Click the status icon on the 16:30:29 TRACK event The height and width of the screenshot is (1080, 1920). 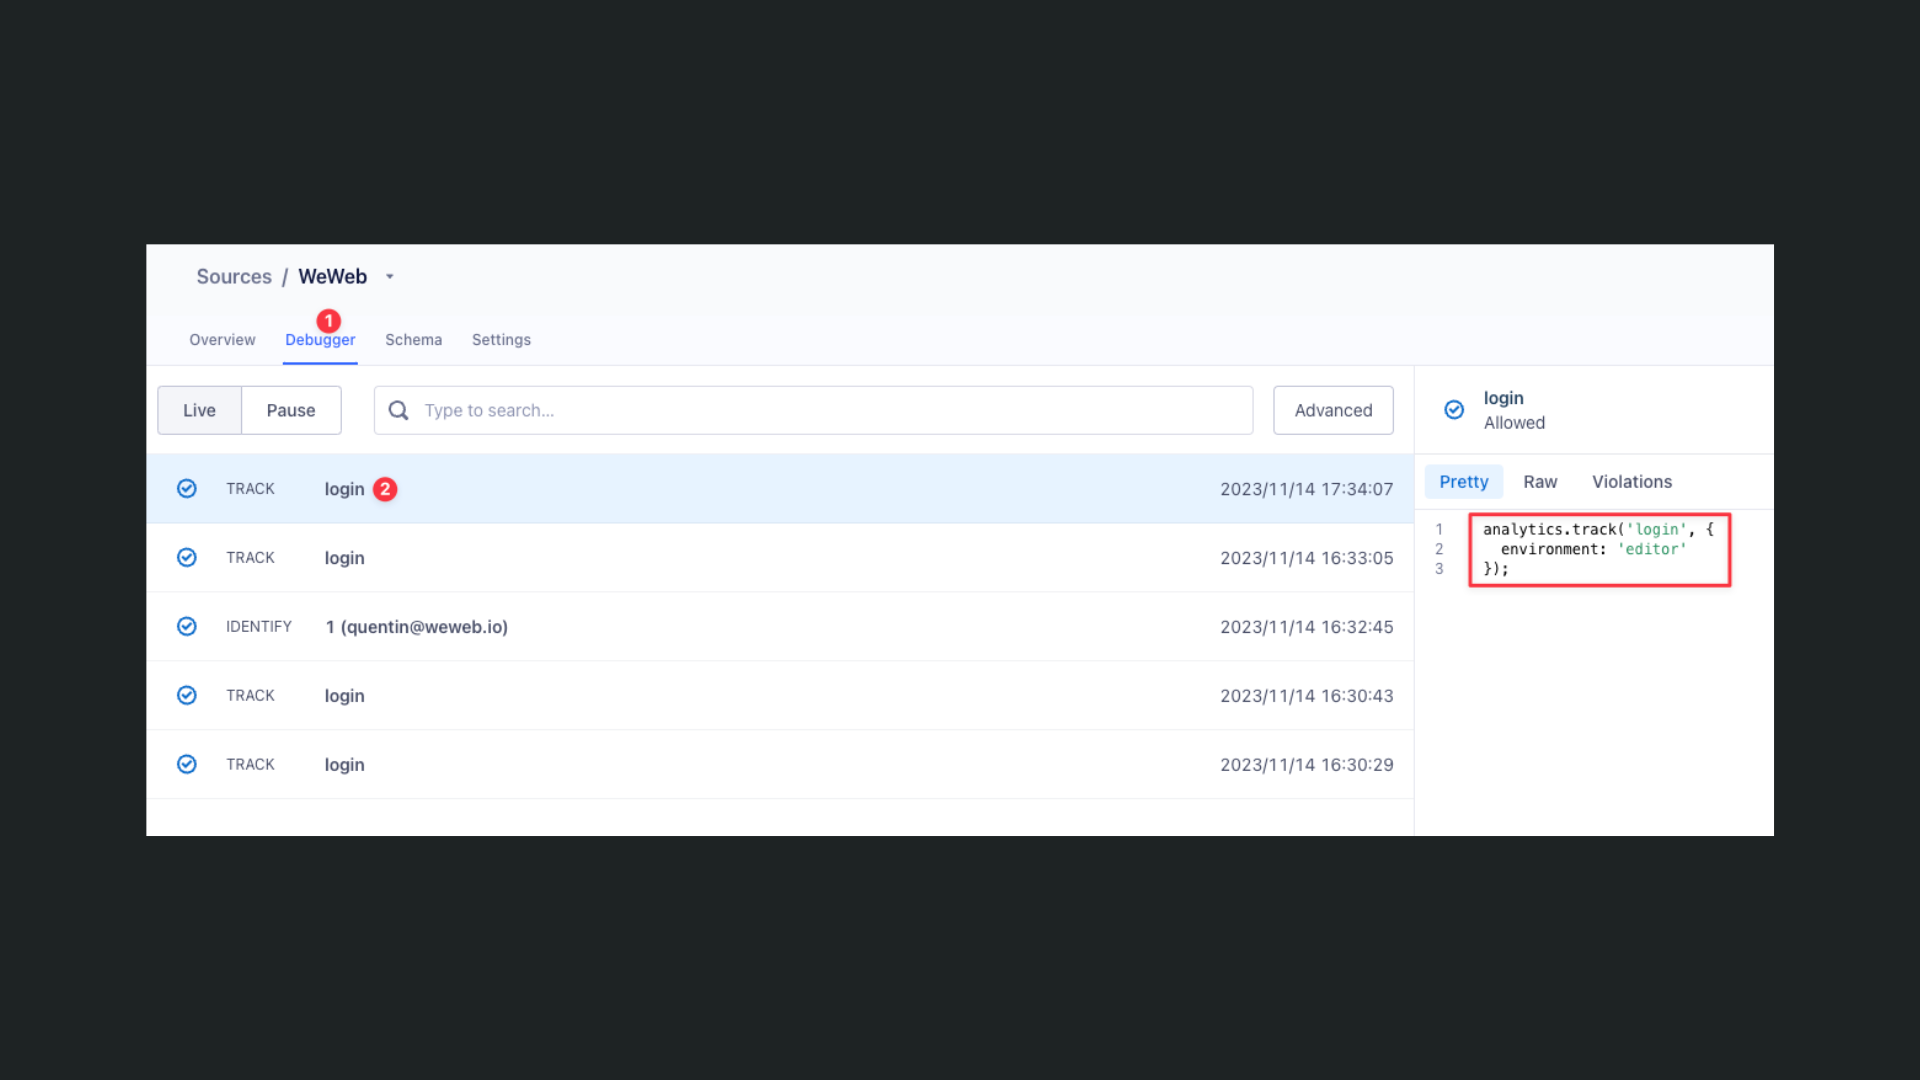pyautogui.click(x=187, y=764)
